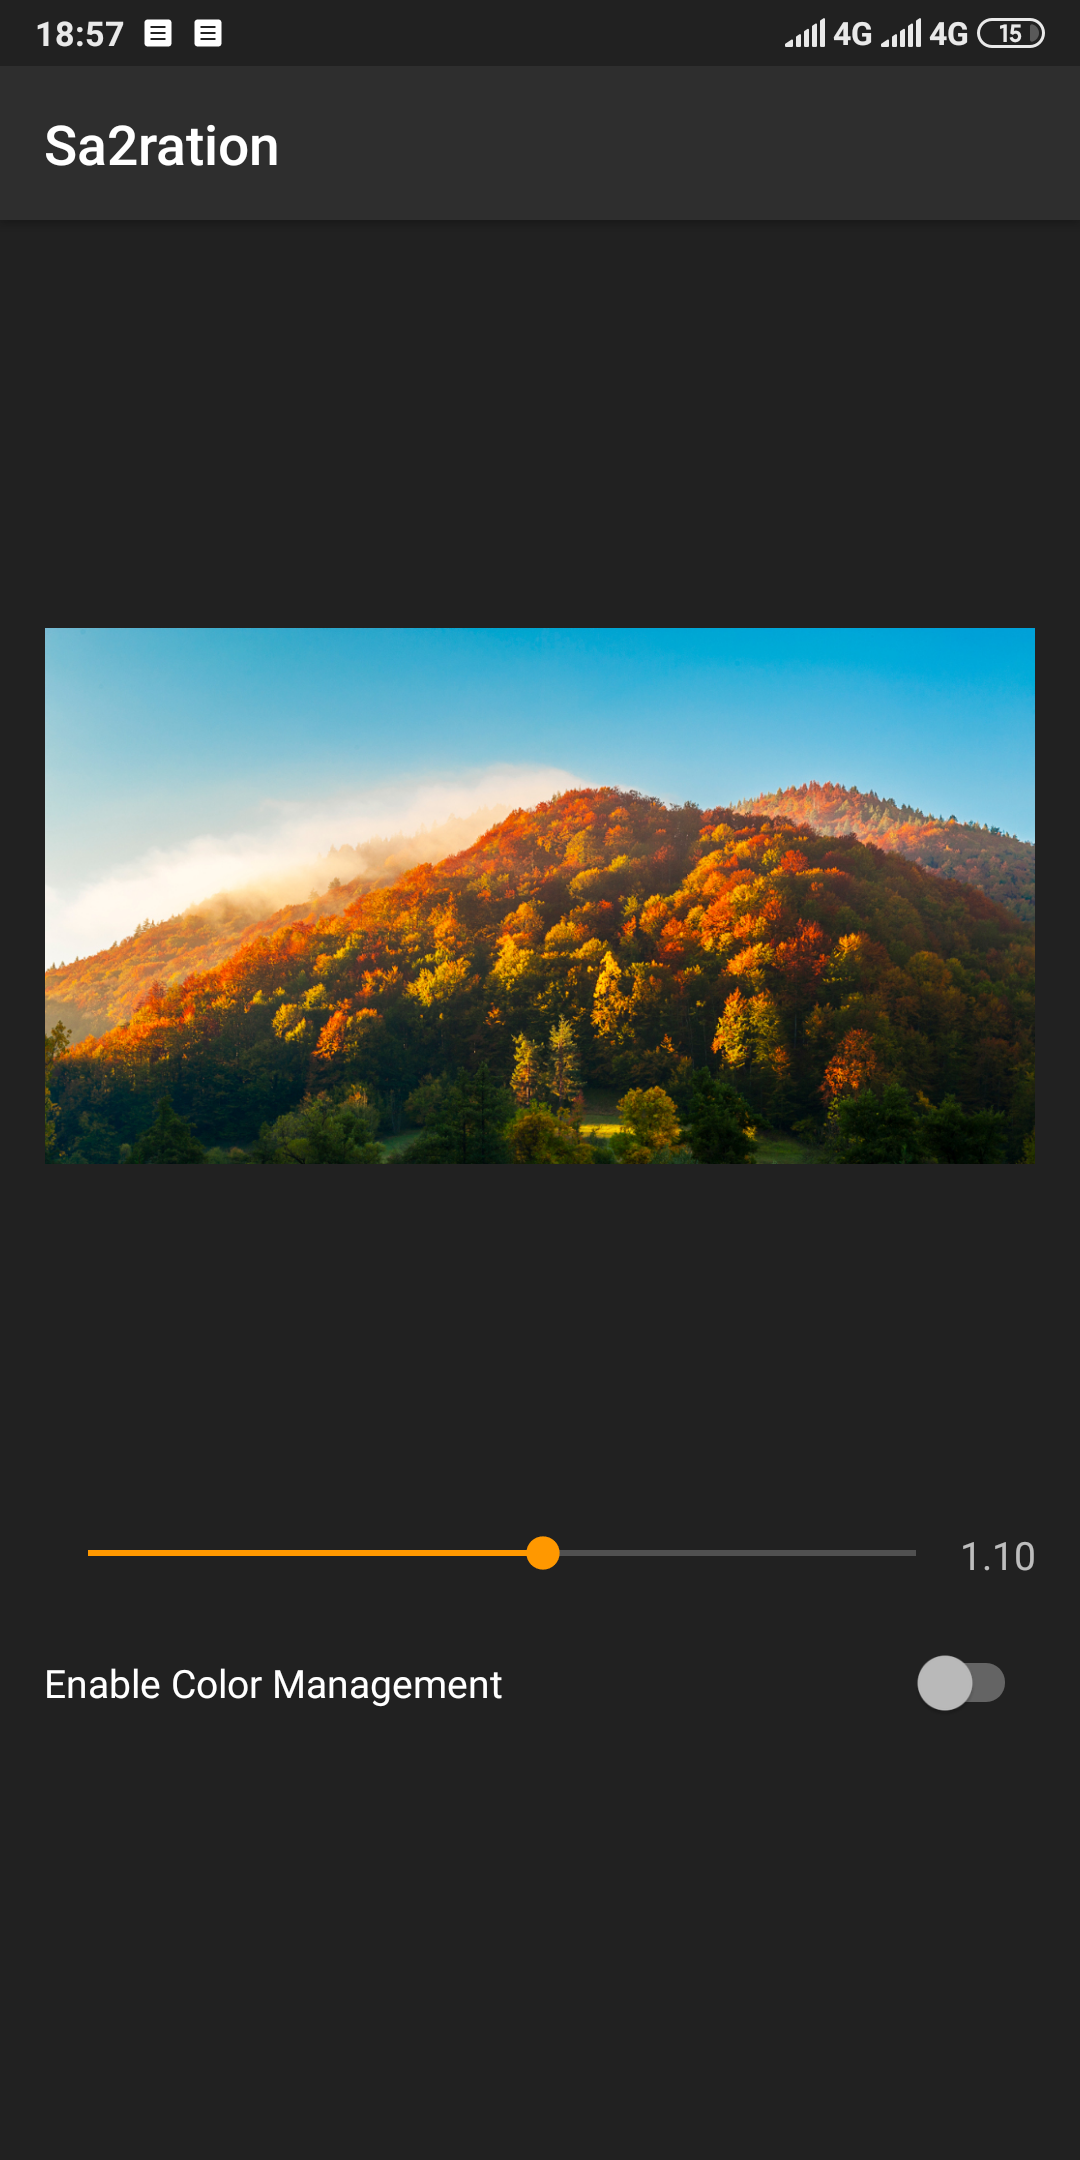The image size is (1080, 2160).
Task: Tap the second notification icon in status bar
Action: click(x=208, y=34)
